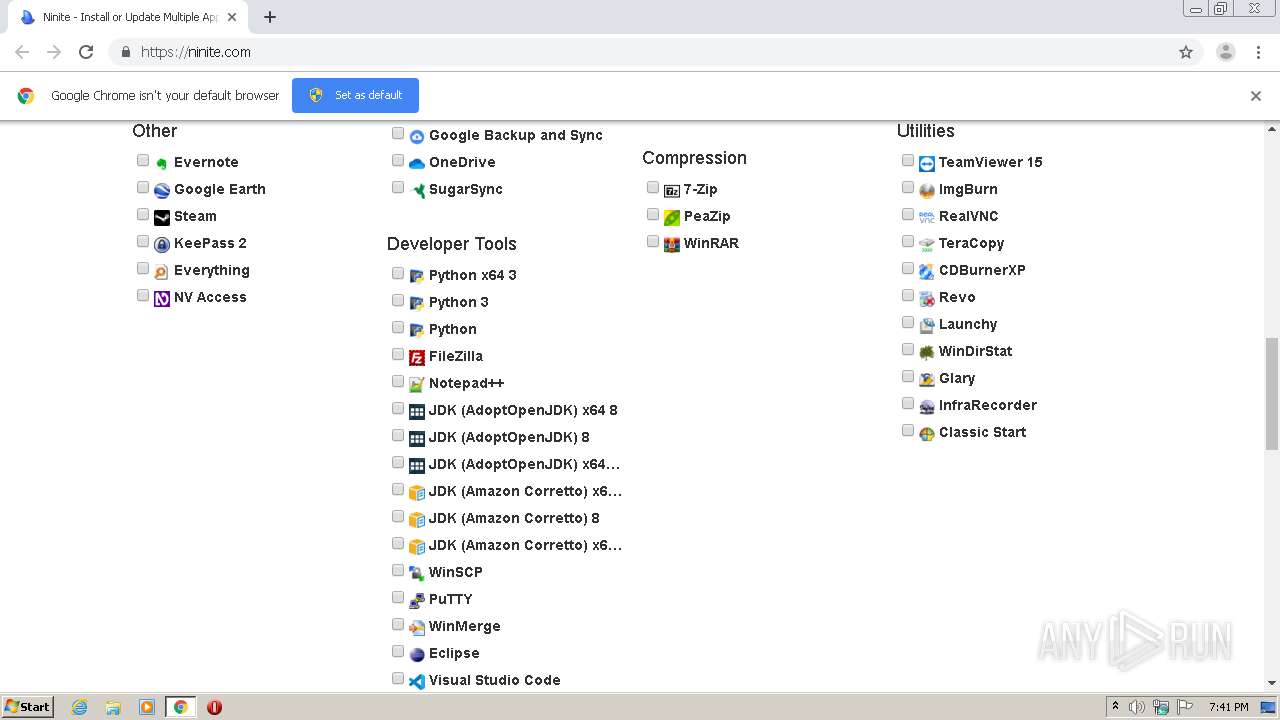1280x720 pixels.
Task: Go back with the browser back arrow
Action: 22,52
